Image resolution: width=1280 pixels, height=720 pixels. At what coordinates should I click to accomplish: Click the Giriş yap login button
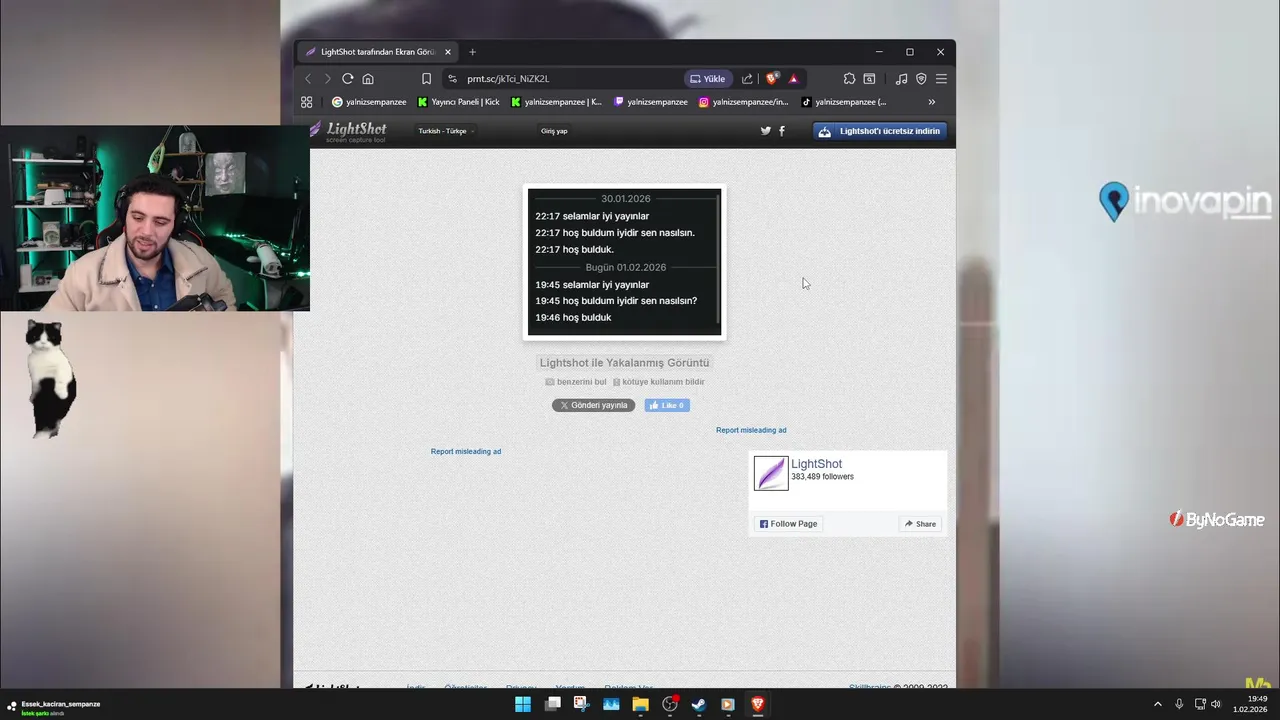554,131
